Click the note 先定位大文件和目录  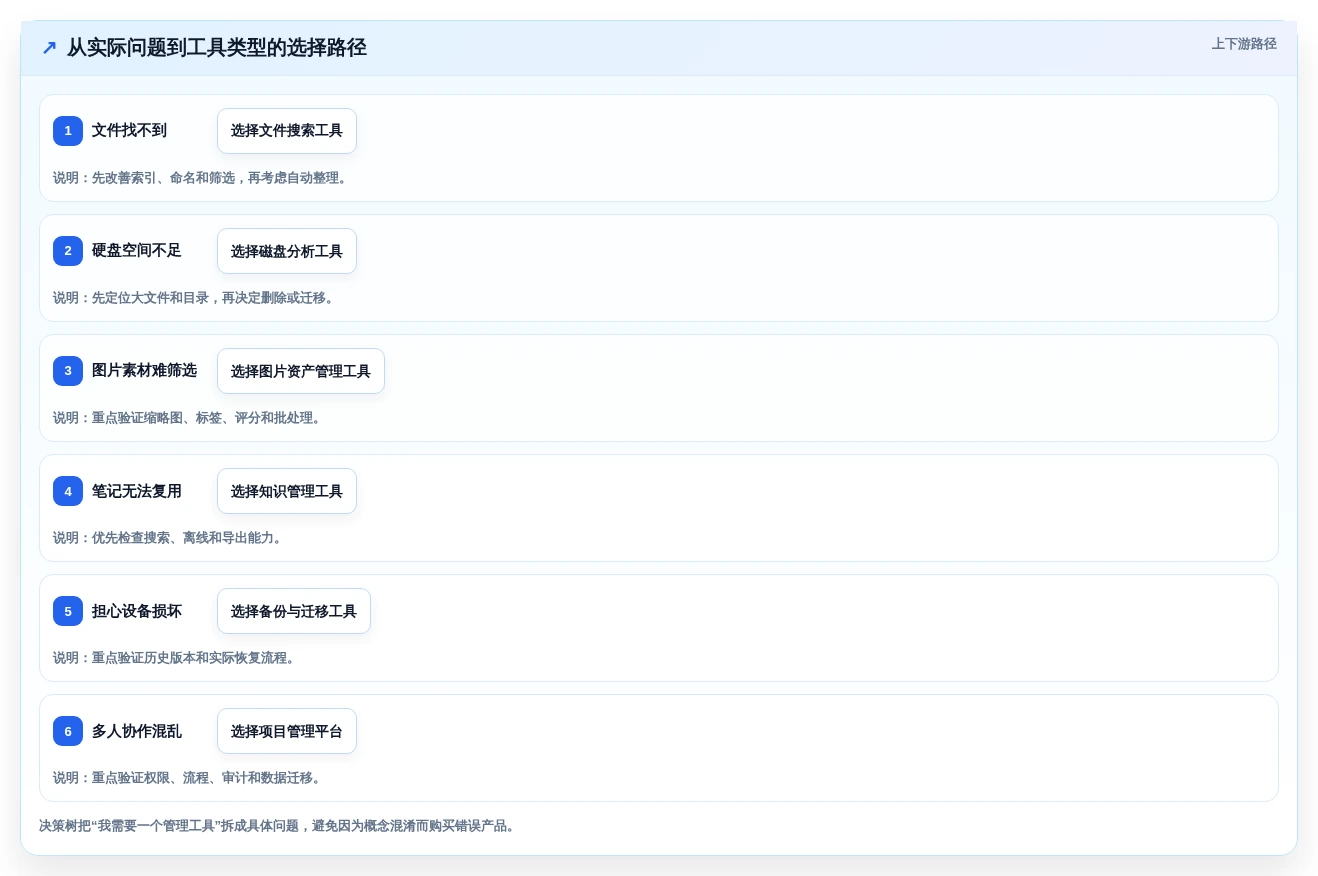[194, 298]
